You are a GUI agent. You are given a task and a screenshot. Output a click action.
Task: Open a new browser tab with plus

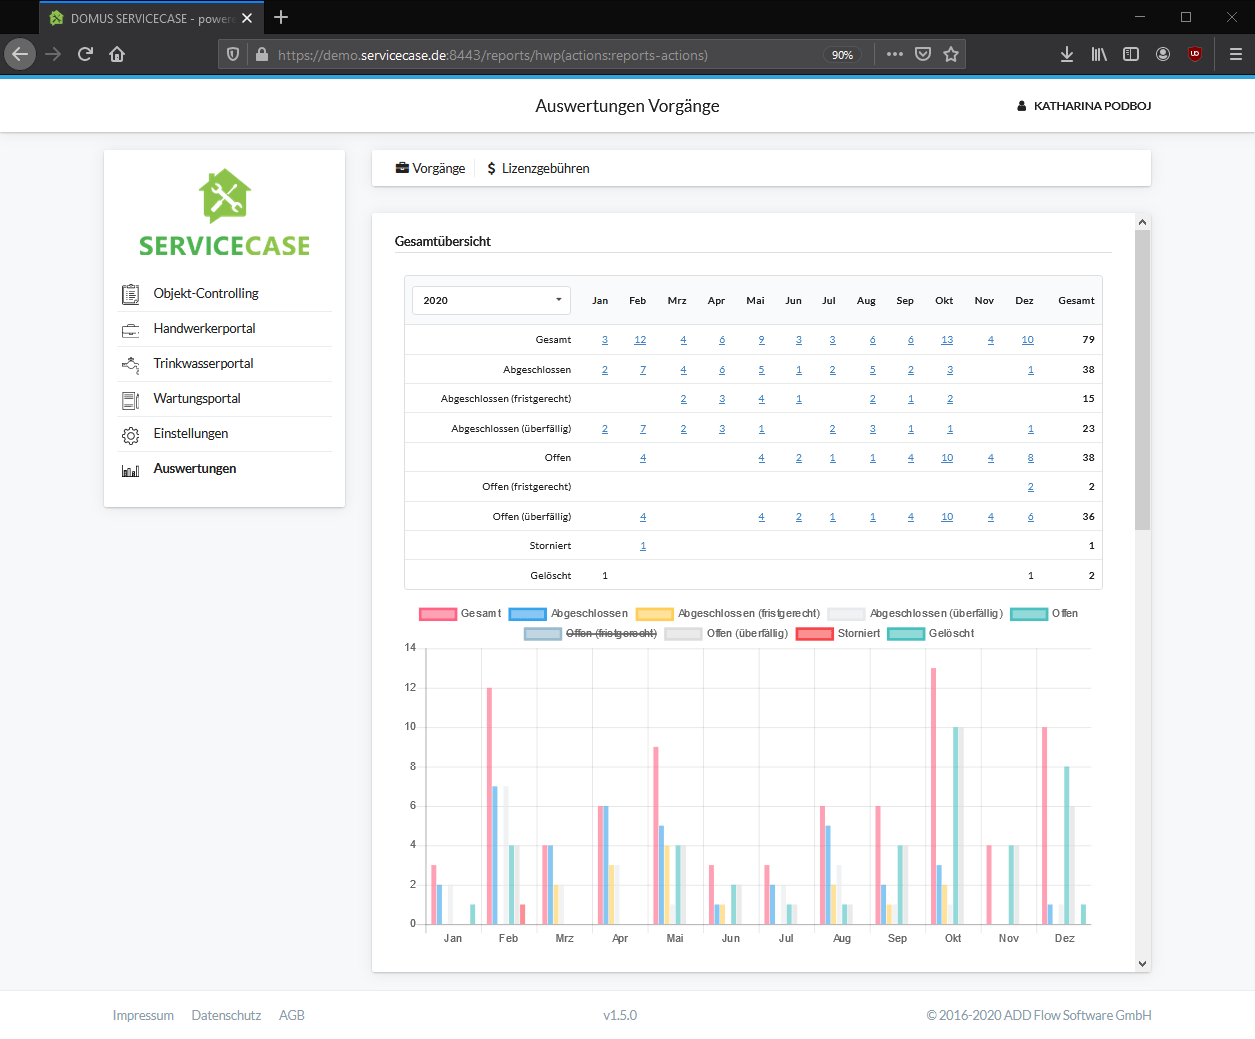click(x=281, y=17)
